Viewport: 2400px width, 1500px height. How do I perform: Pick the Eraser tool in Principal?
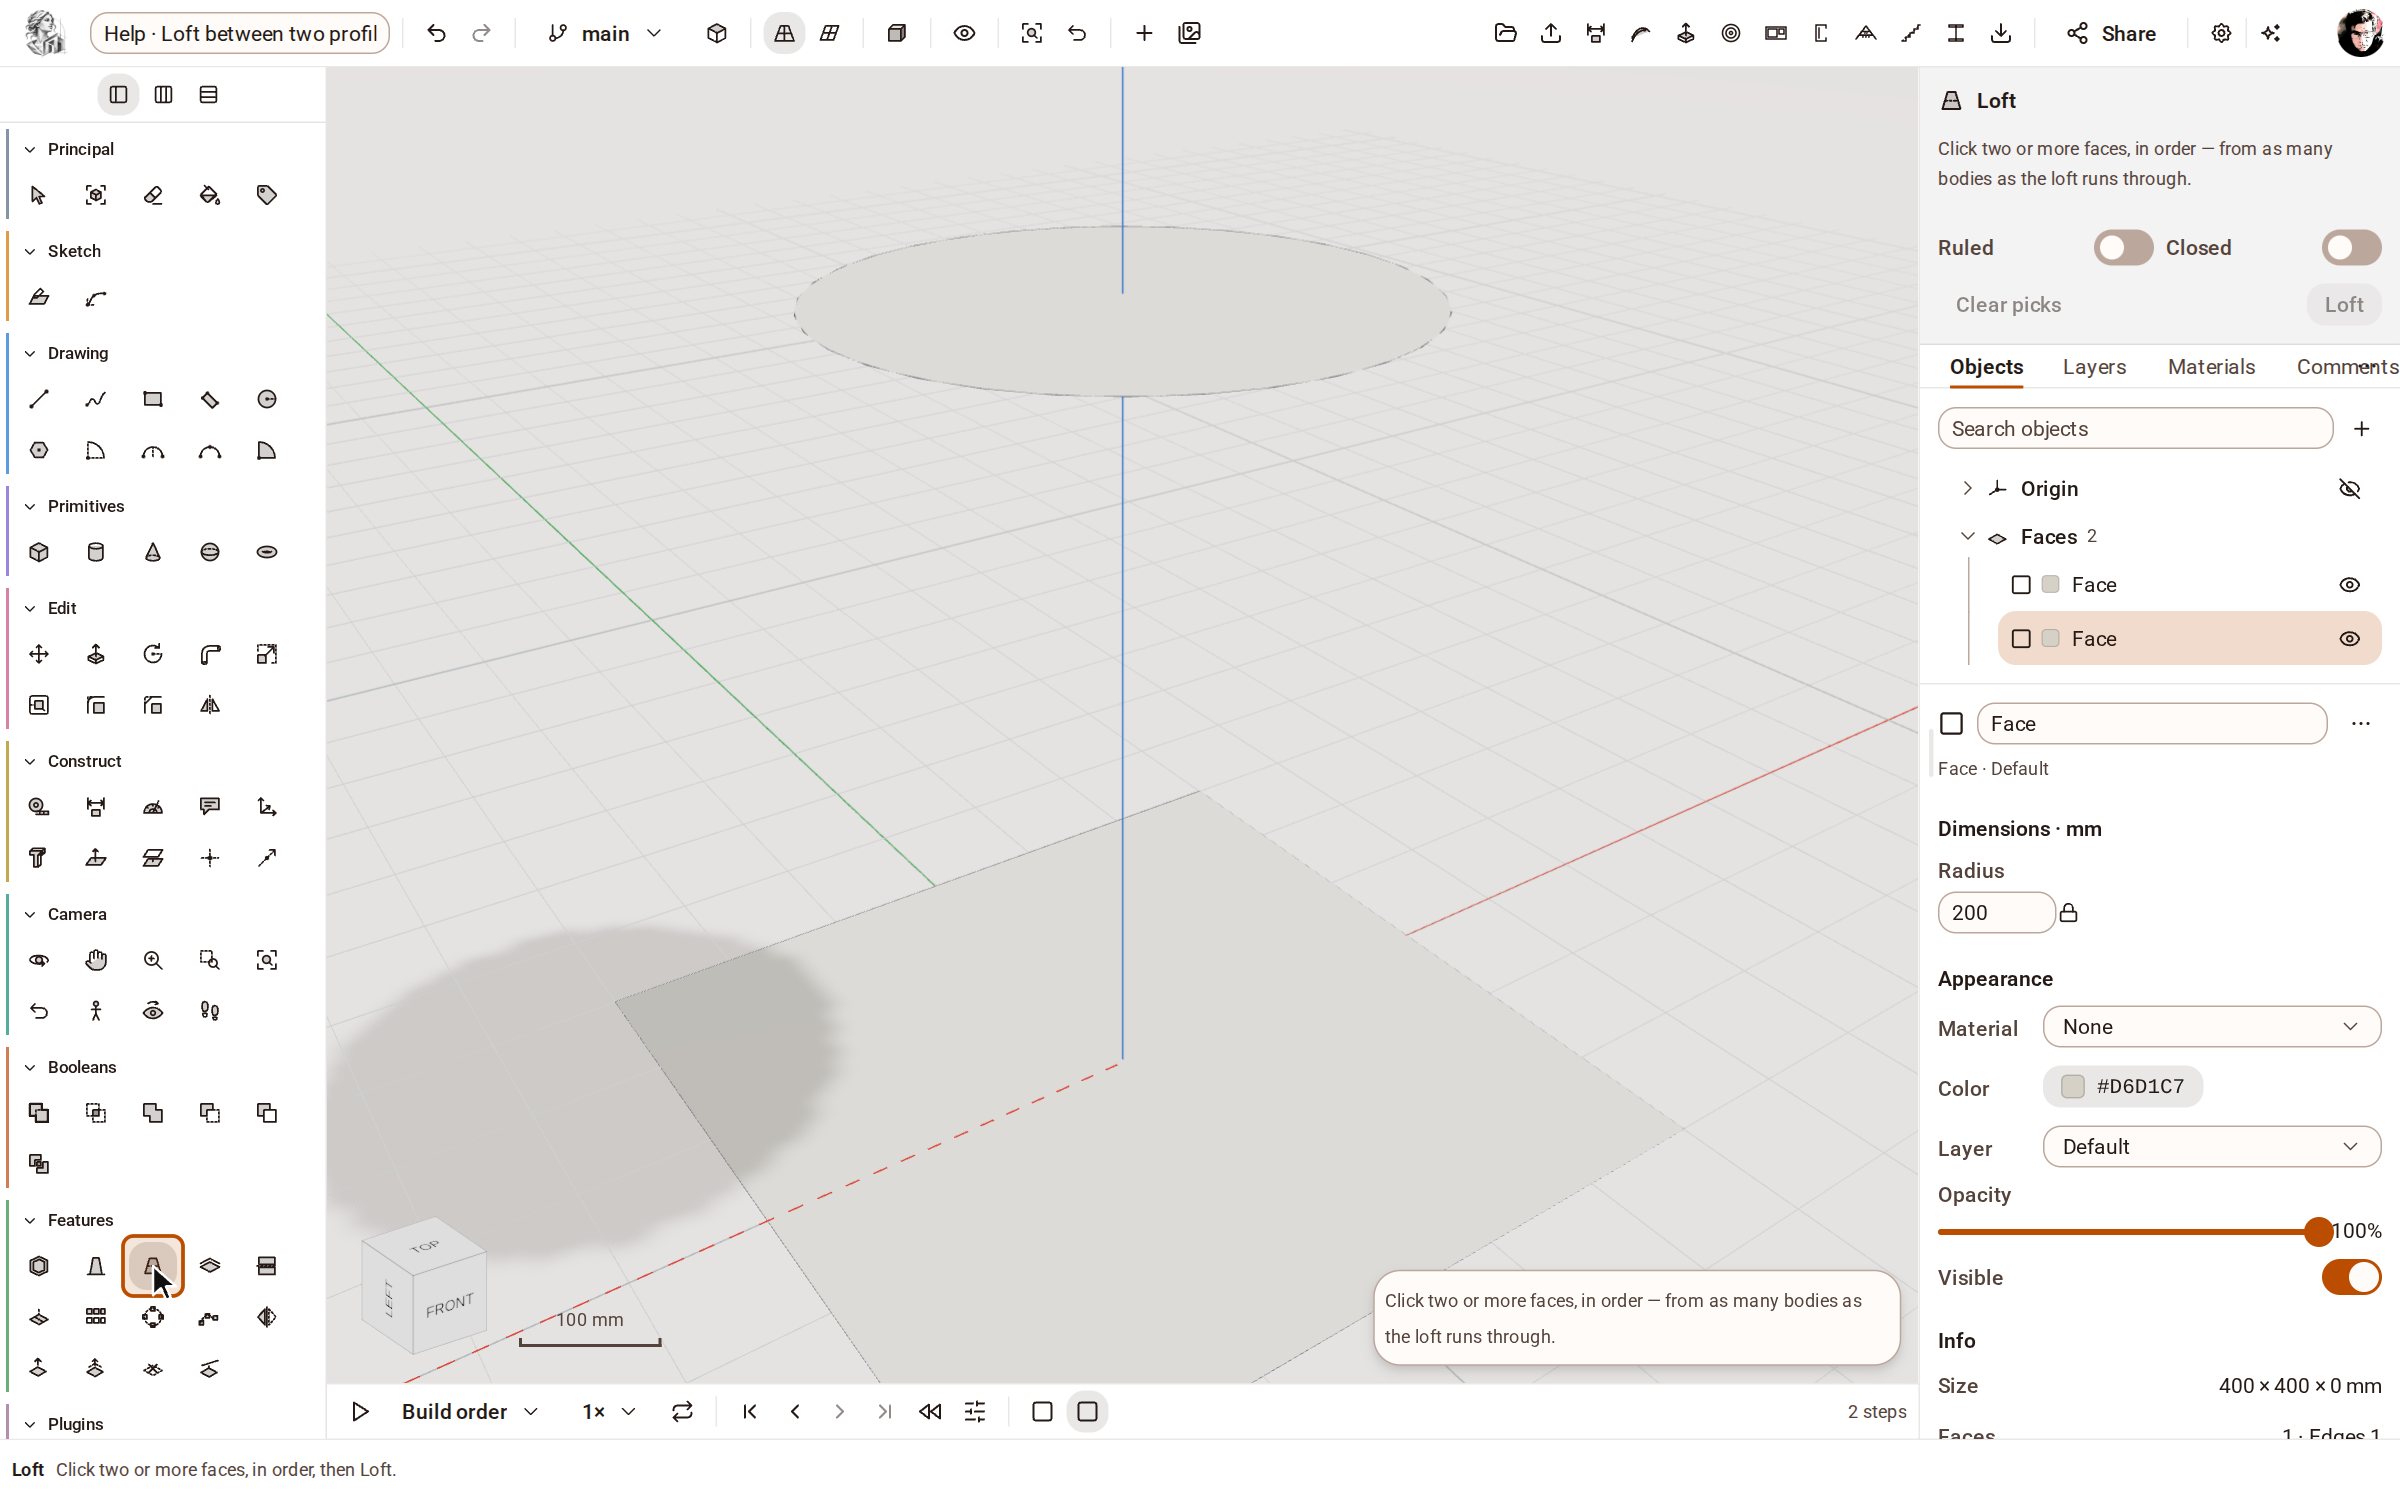pos(153,195)
